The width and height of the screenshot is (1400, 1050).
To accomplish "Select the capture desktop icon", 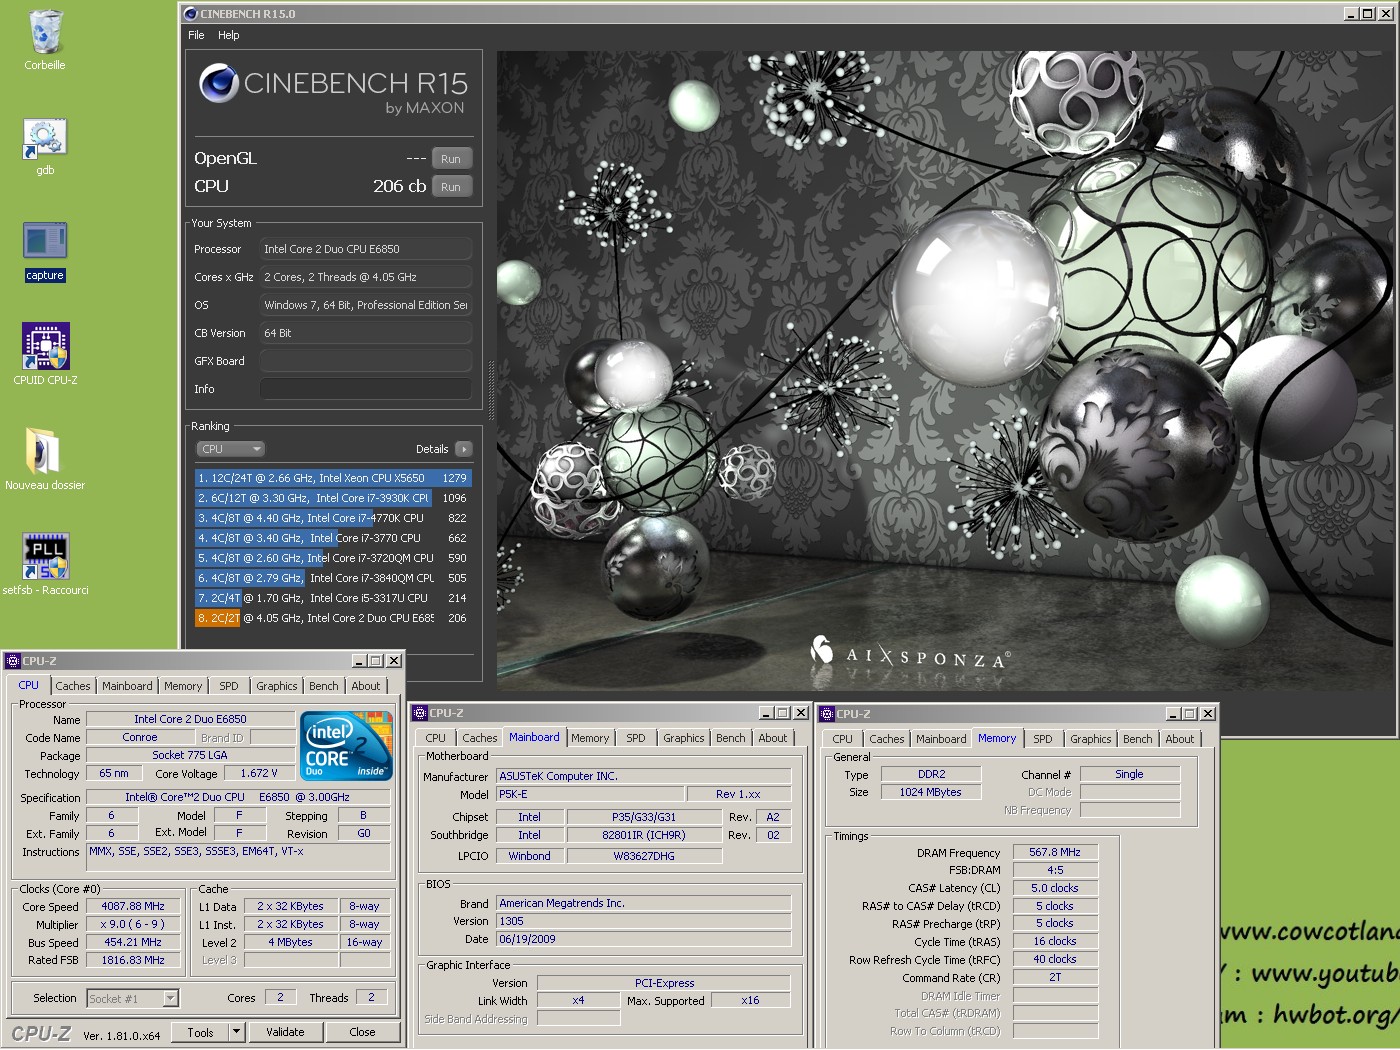I will pos(45,241).
